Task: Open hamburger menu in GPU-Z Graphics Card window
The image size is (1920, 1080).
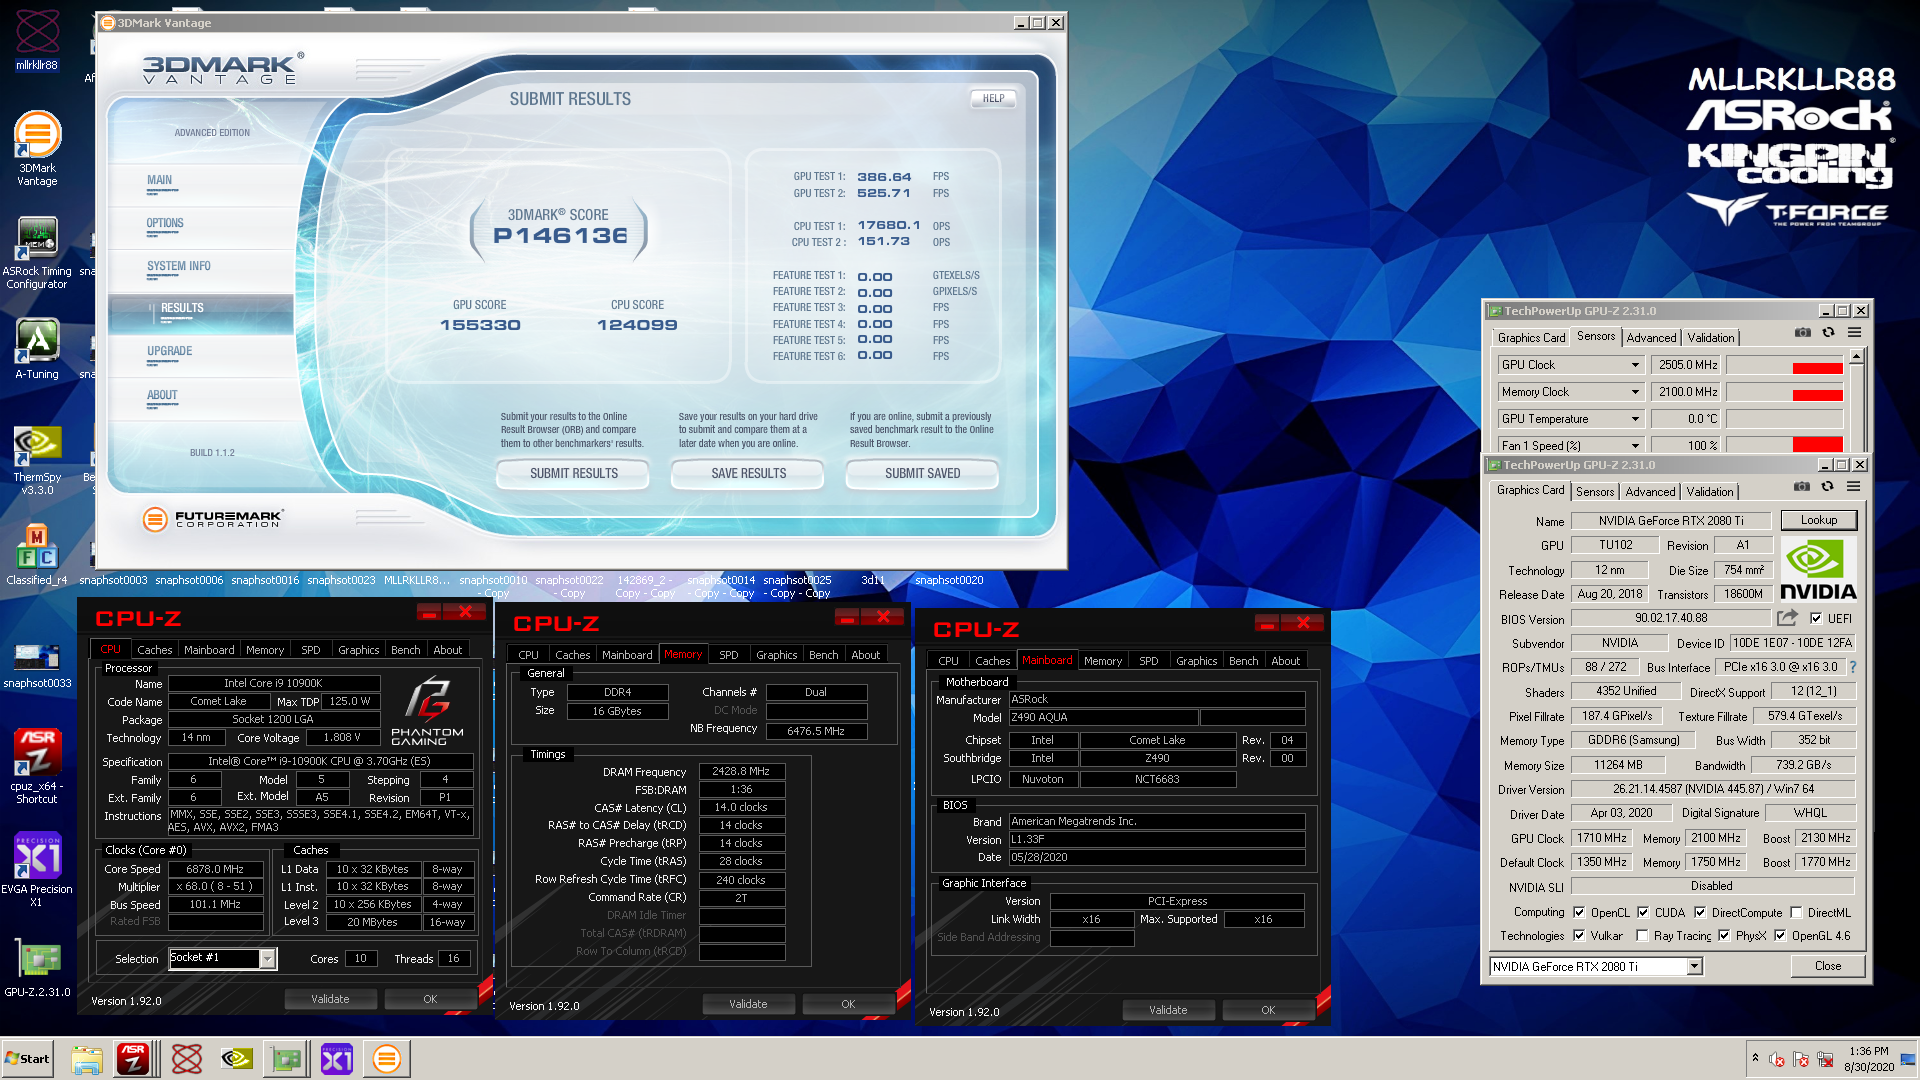Action: pyautogui.click(x=1853, y=487)
